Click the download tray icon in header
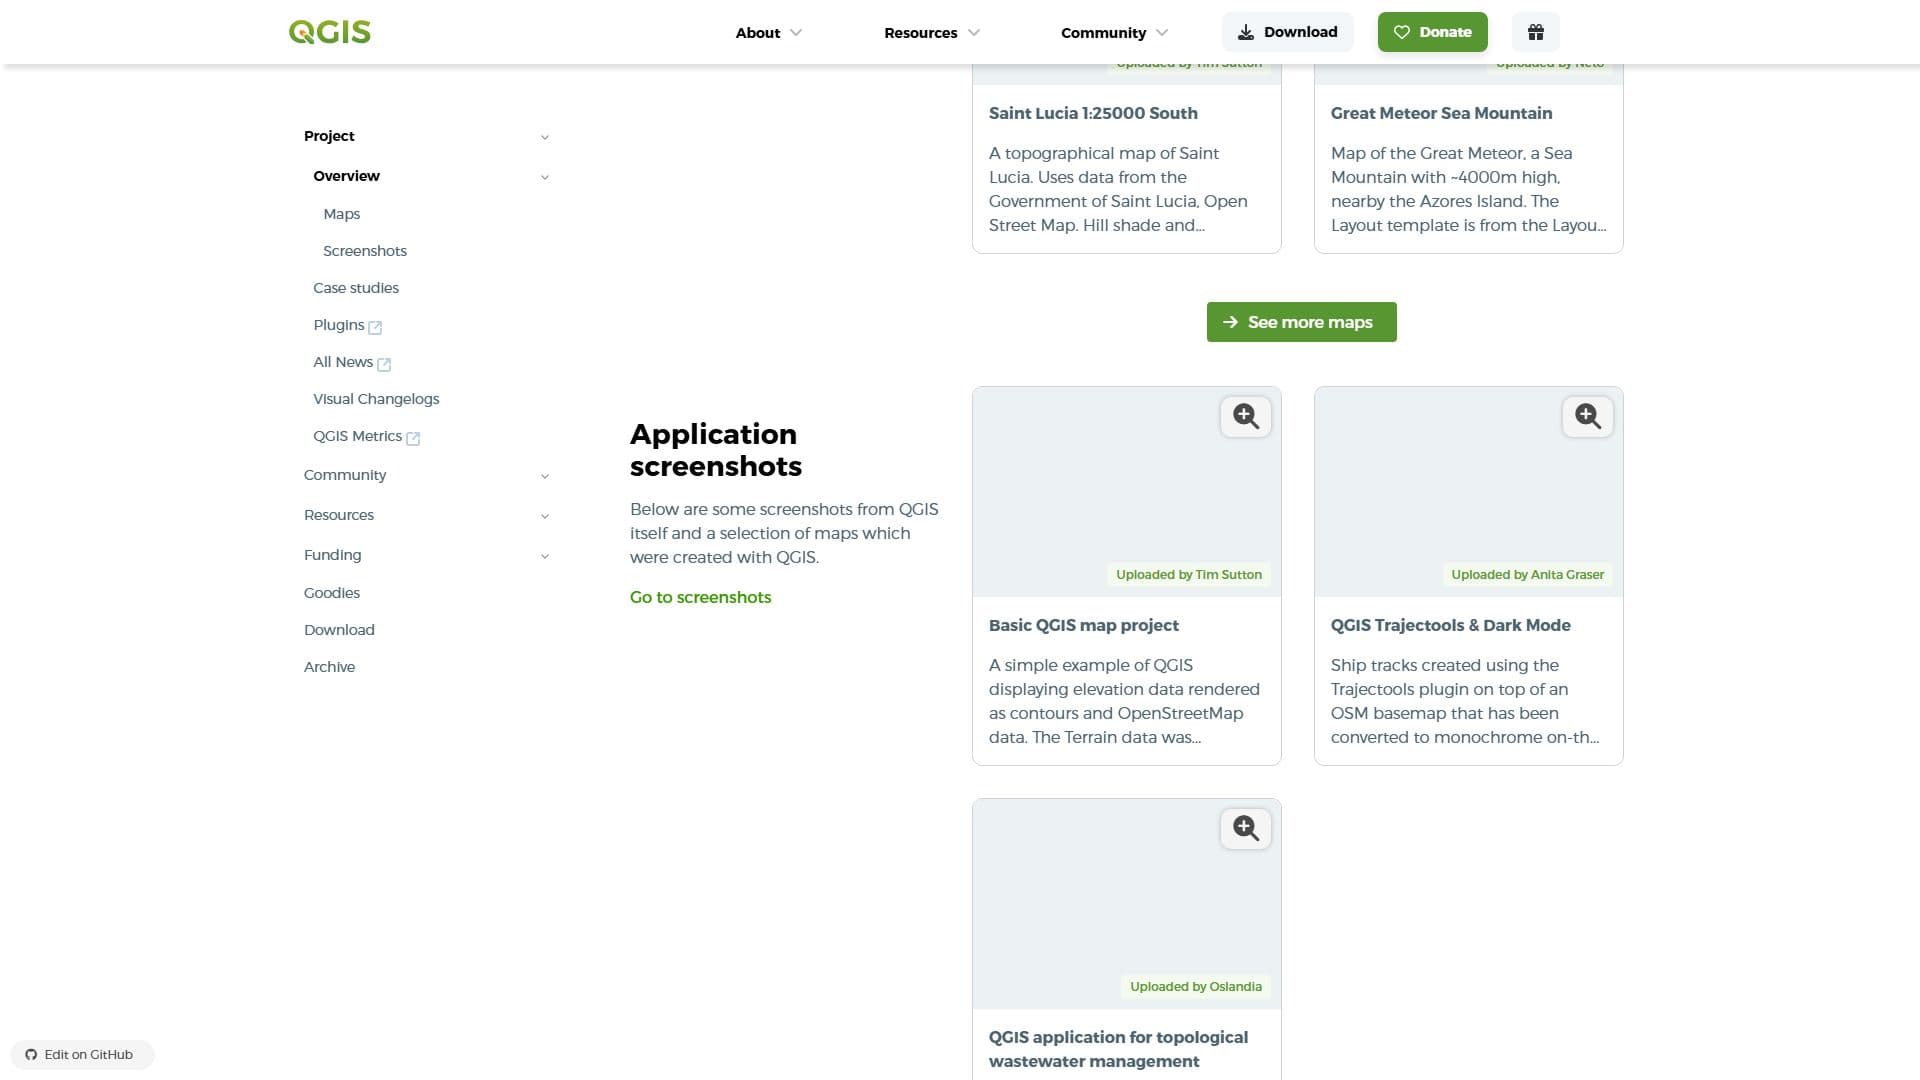This screenshot has width=1920, height=1080. [x=1246, y=32]
